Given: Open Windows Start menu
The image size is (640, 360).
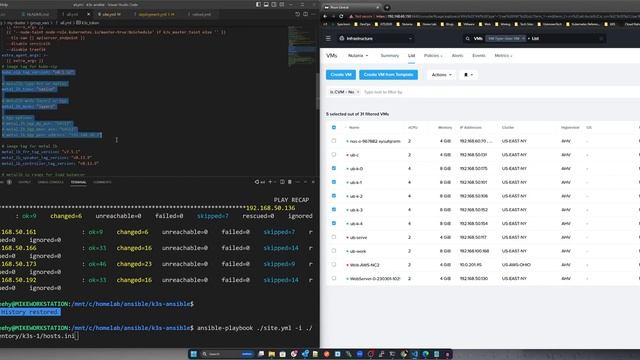Looking at the screenshot, I should coord(193,354).
